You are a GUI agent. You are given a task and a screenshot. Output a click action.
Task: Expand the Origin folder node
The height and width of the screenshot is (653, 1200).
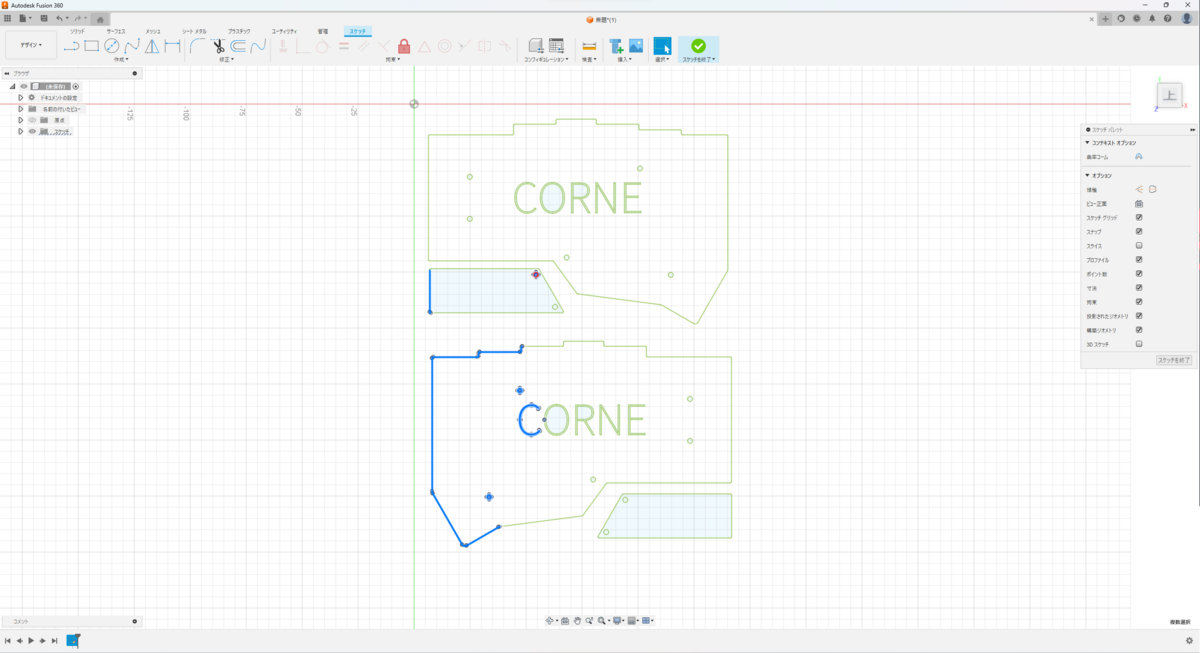point(21,120)
